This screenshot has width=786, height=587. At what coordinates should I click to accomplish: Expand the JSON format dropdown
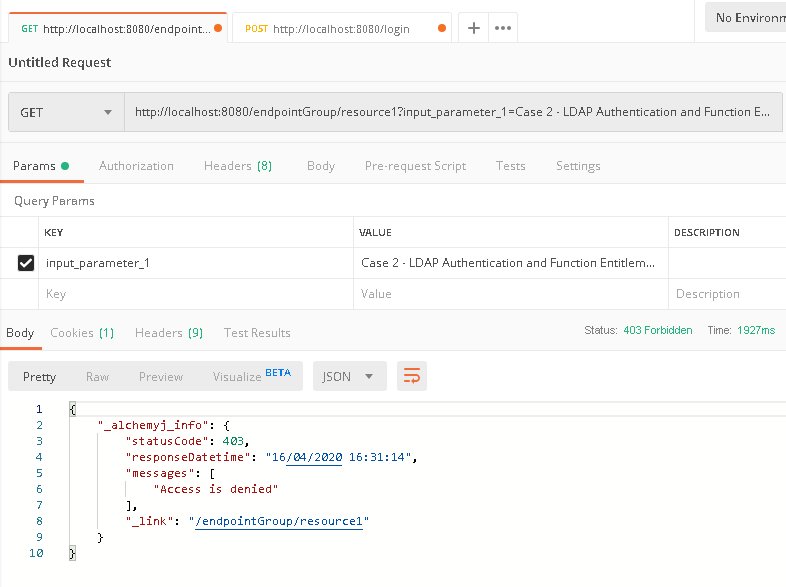coord(349,376)
